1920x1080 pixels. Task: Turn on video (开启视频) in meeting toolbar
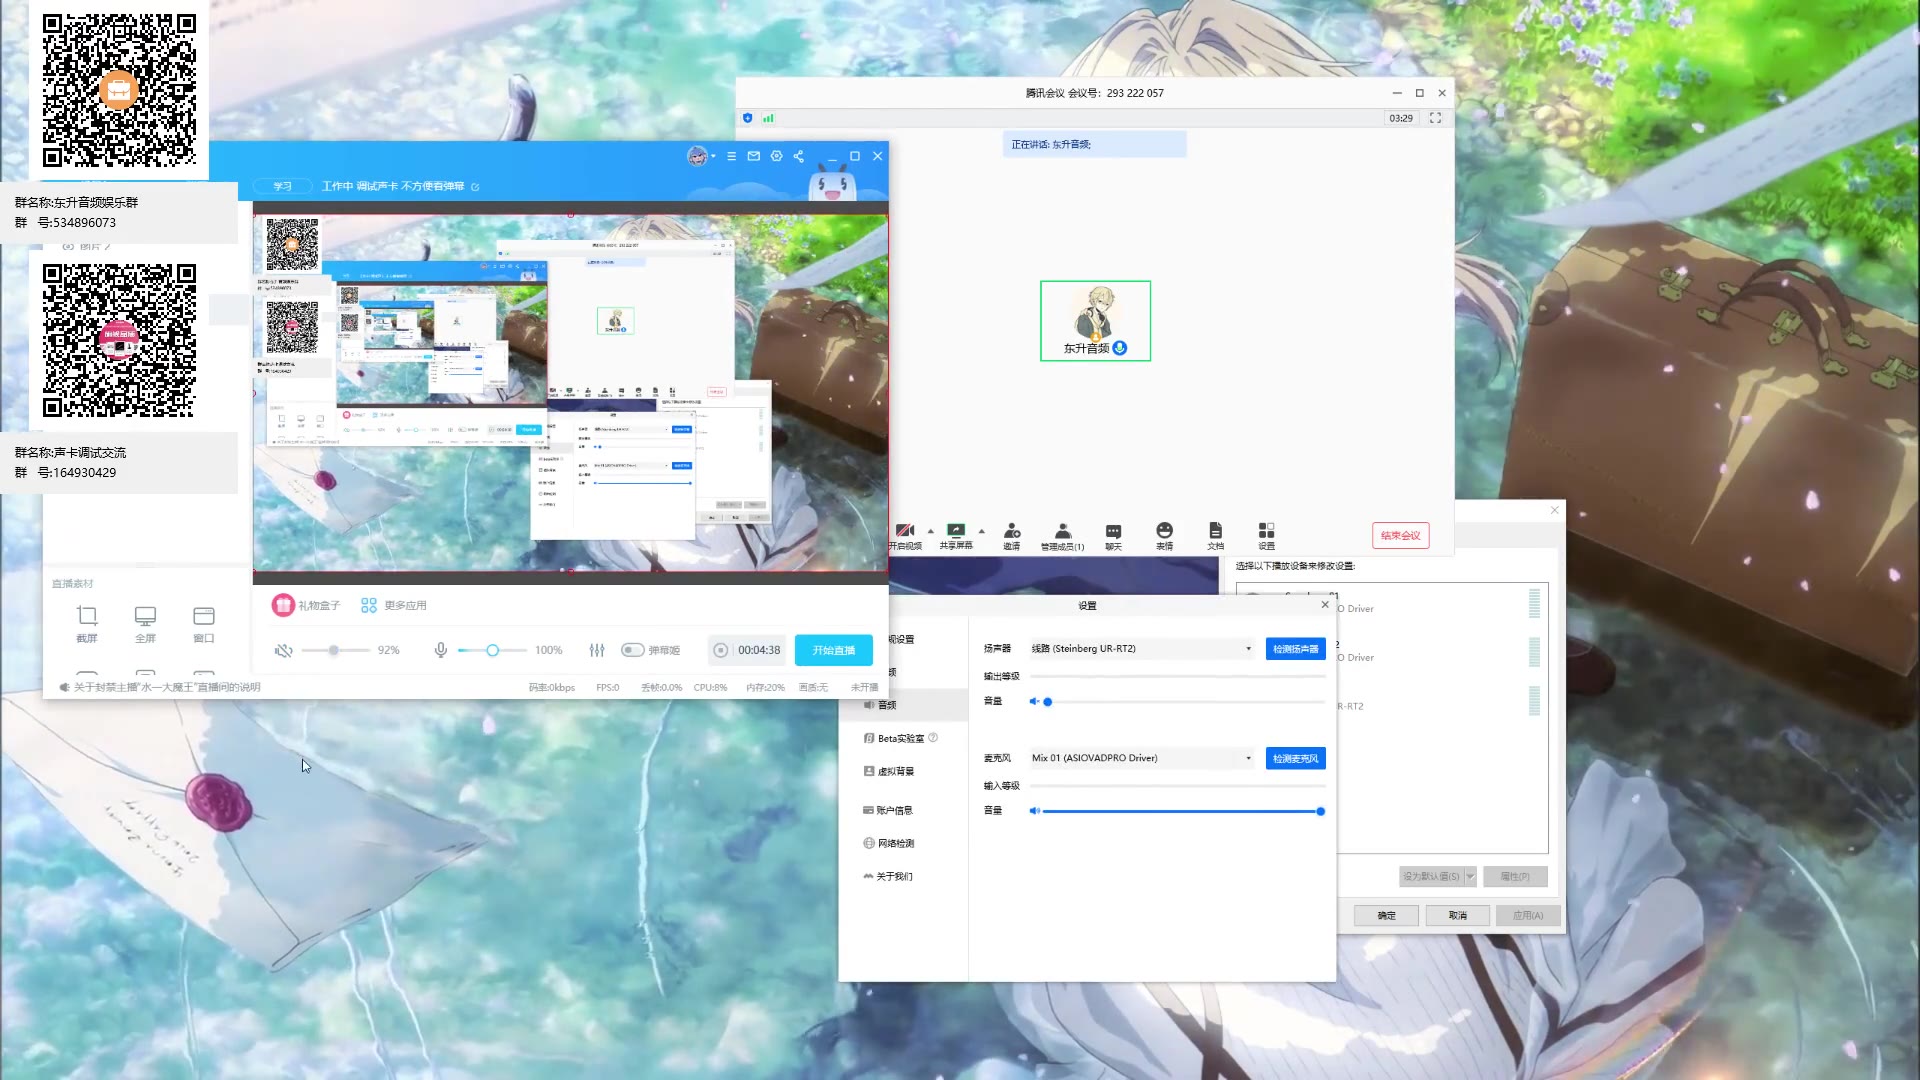pyautogui.click(x=905, y=536)
